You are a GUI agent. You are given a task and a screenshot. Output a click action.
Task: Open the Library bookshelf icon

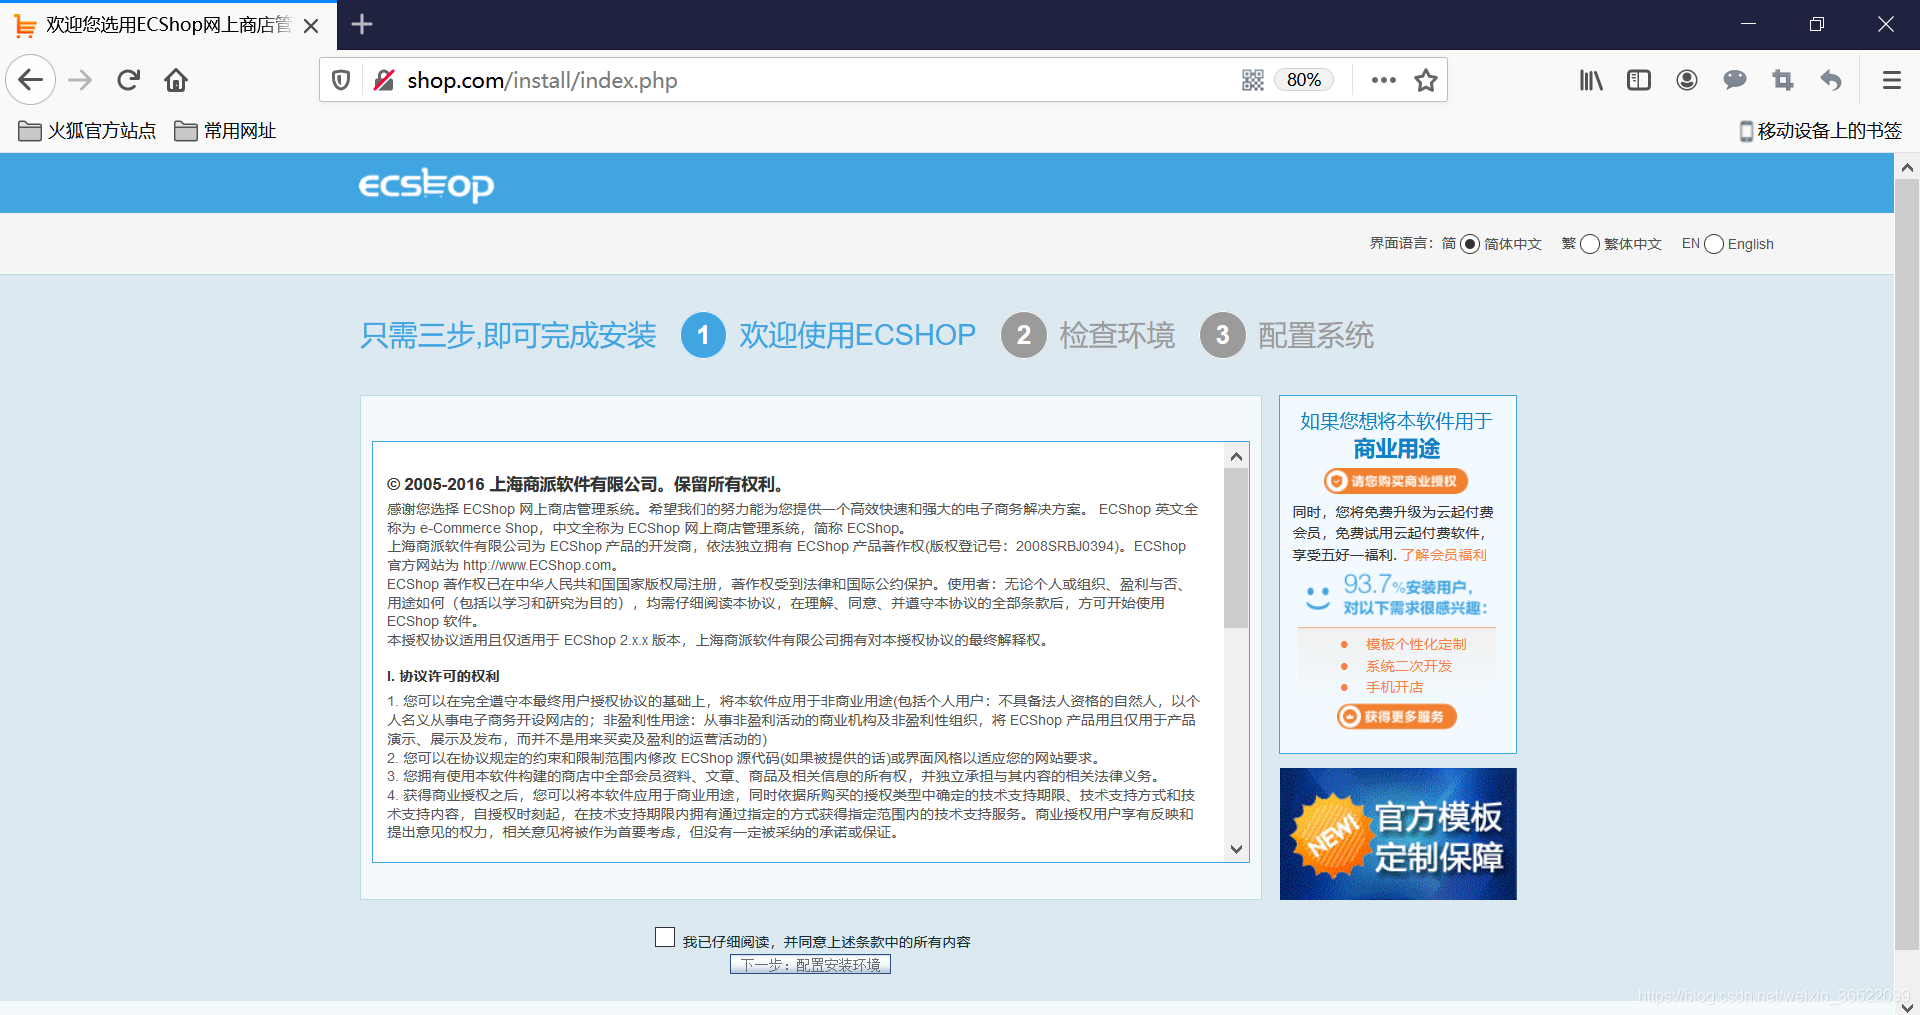tap(1591, 80)
